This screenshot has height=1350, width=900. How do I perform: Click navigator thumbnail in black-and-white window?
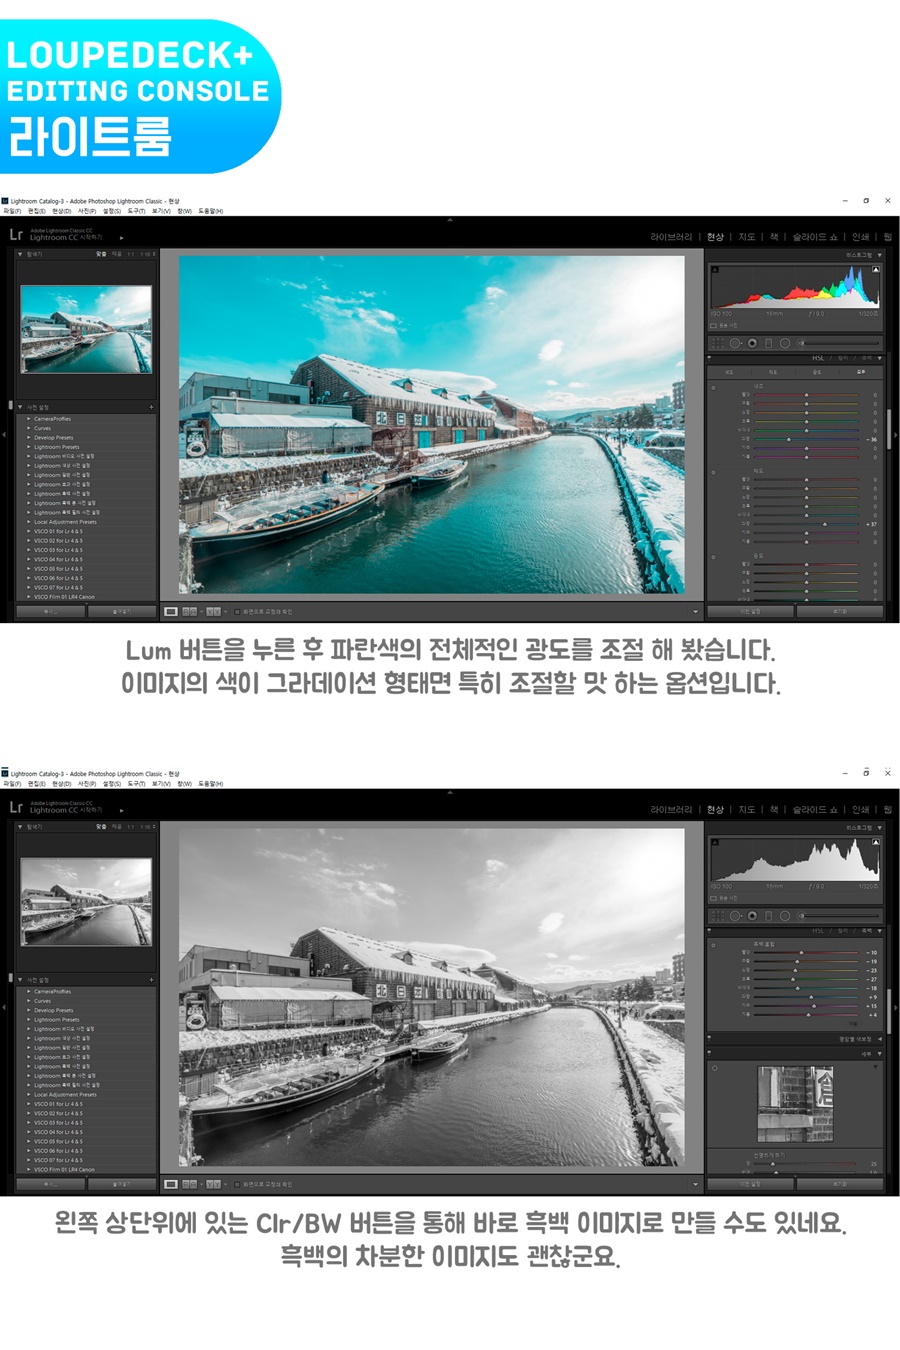[86, 902]
